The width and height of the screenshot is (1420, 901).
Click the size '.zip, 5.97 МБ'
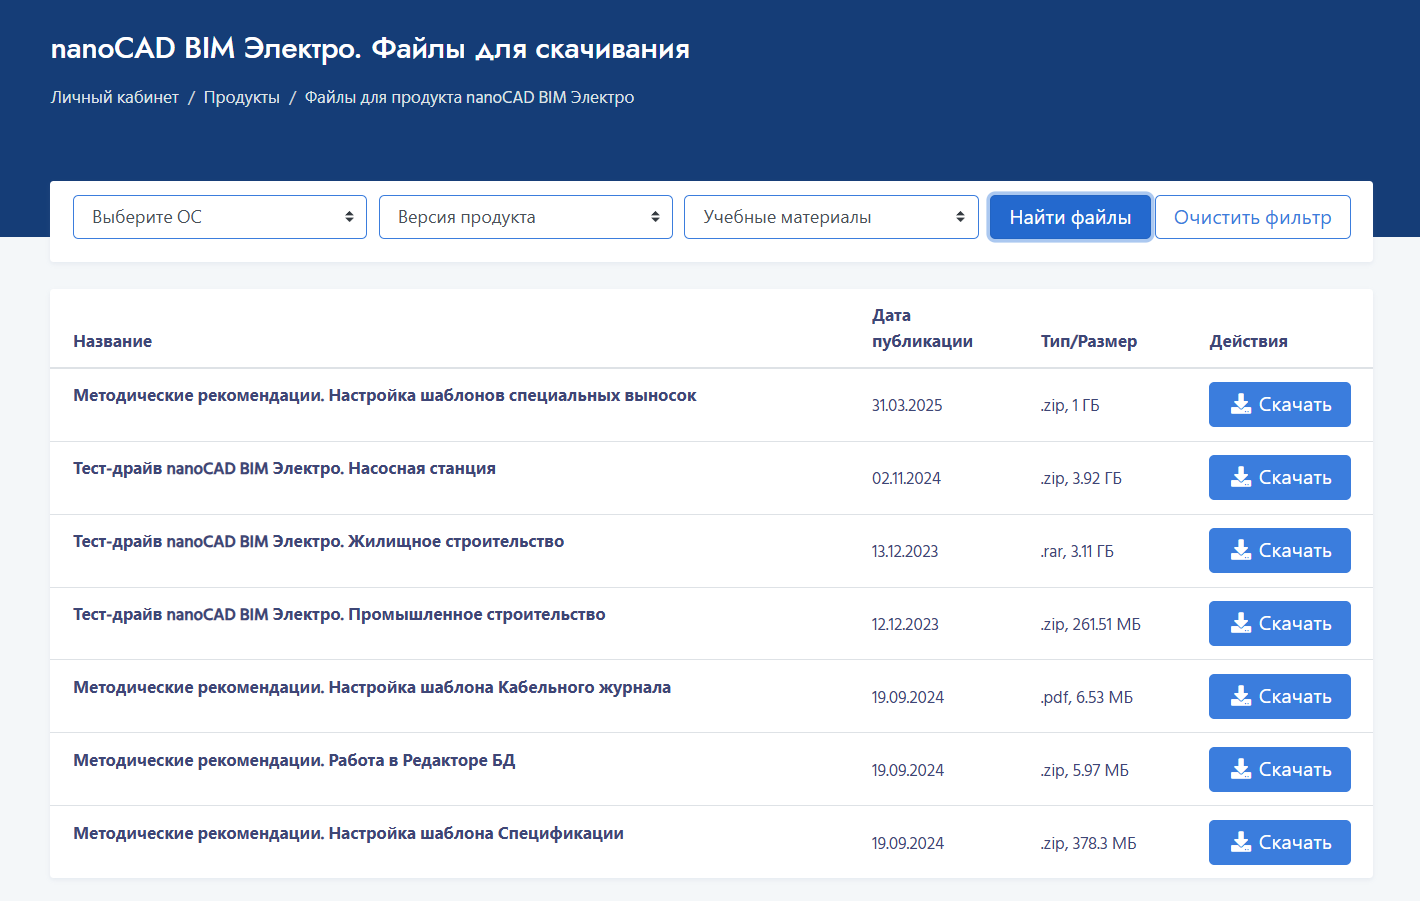coord(1085,770)
